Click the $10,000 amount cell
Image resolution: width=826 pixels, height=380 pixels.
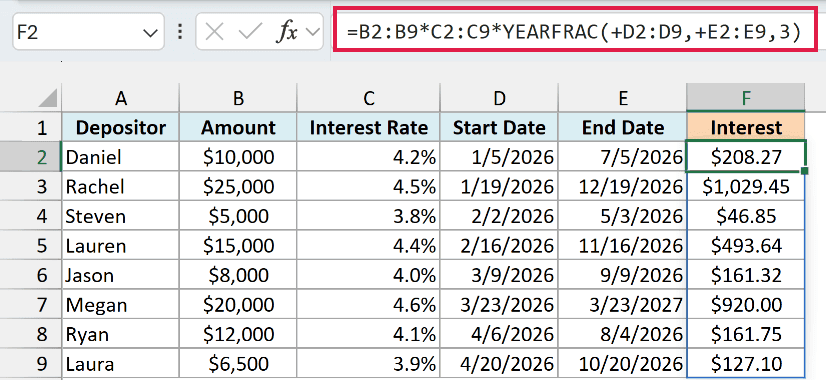238,157
